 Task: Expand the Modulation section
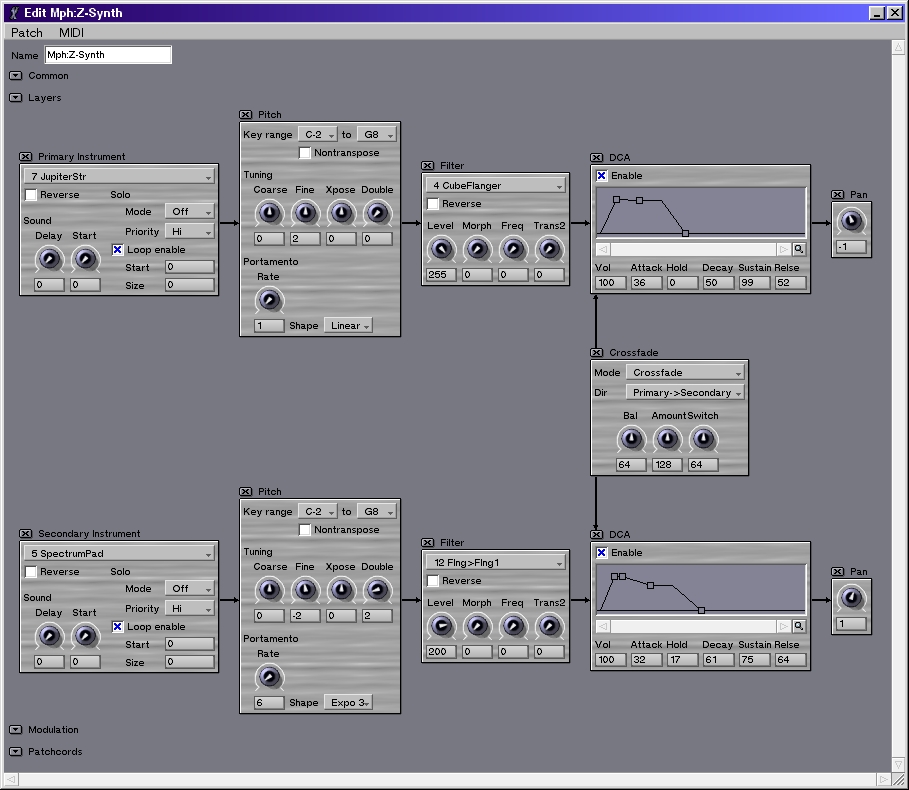point(16,730)
